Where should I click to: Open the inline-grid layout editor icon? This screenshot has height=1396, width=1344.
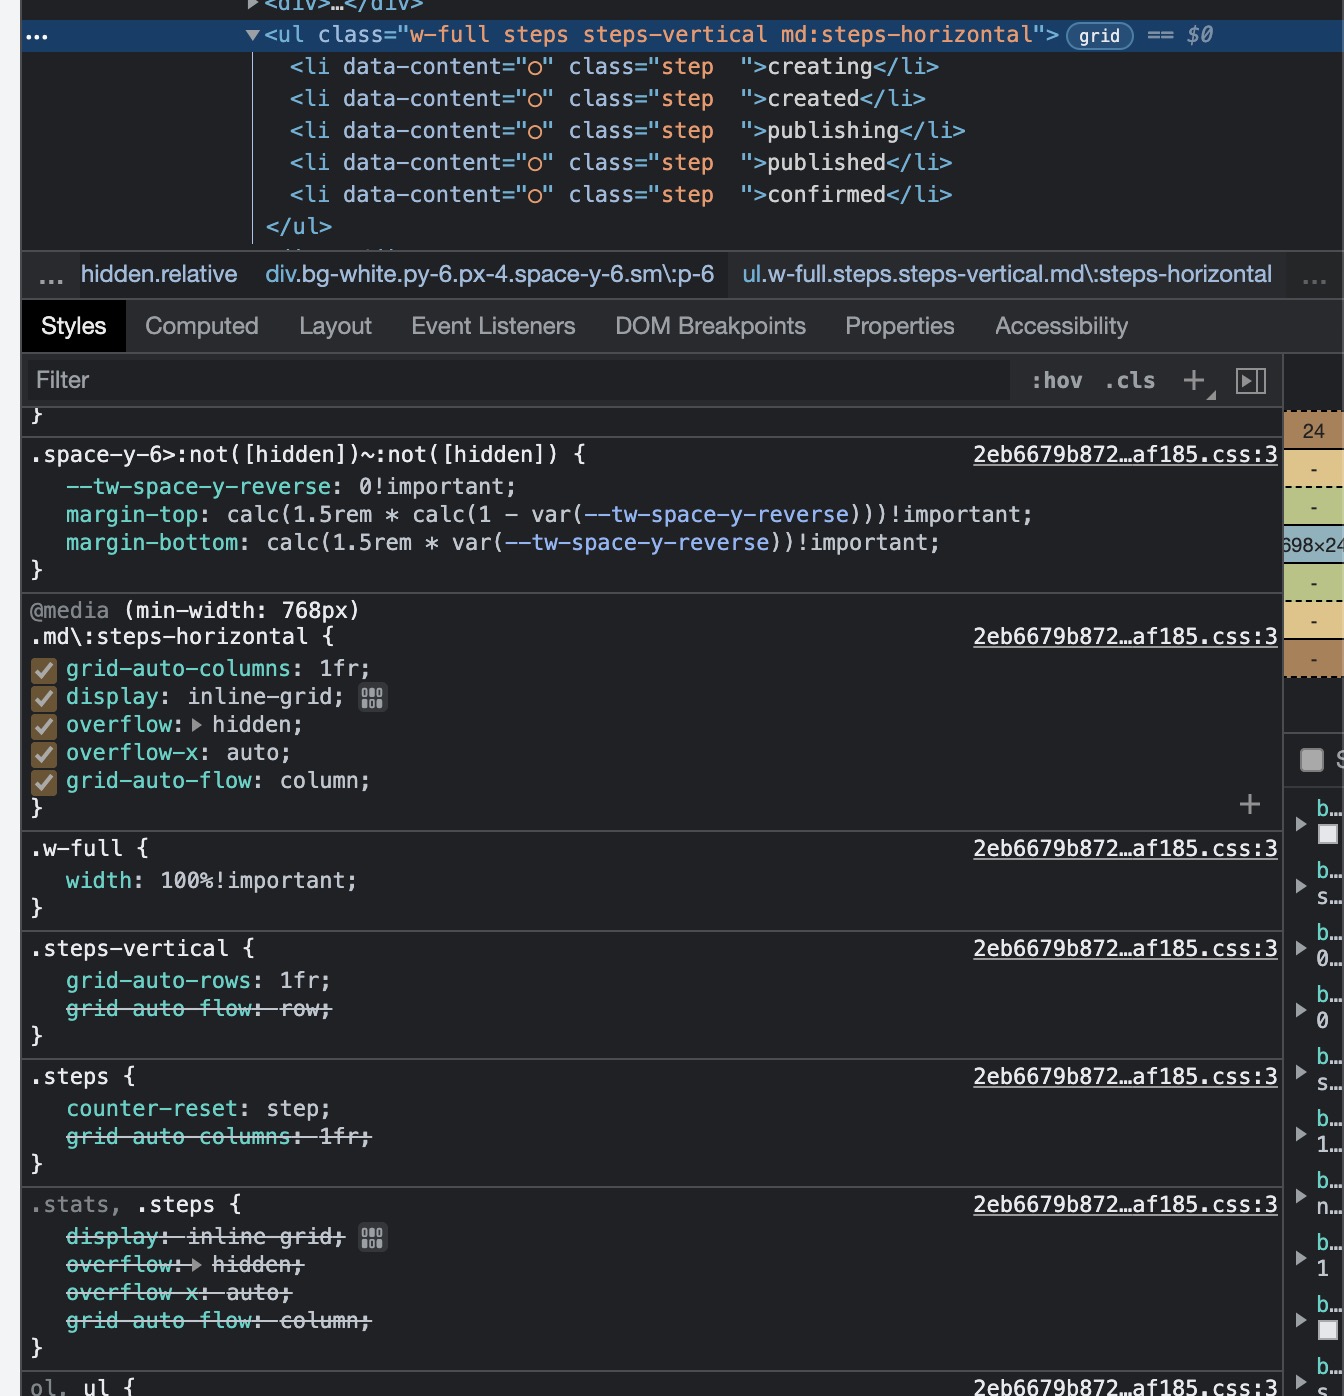tap(372, 697)
